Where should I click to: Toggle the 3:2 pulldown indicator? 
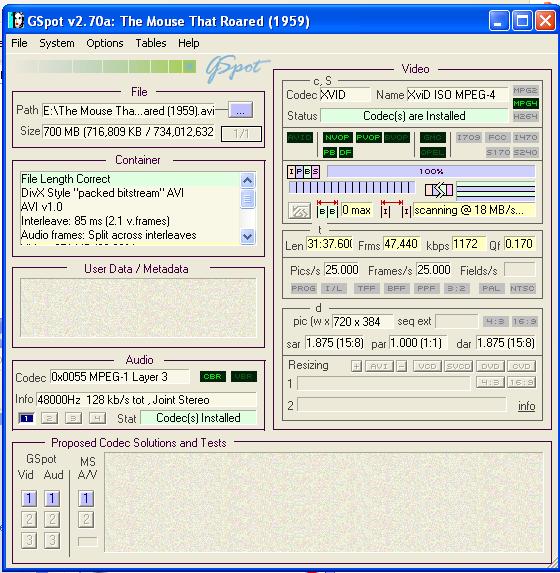pyautogui.click(x=457, y=288)
